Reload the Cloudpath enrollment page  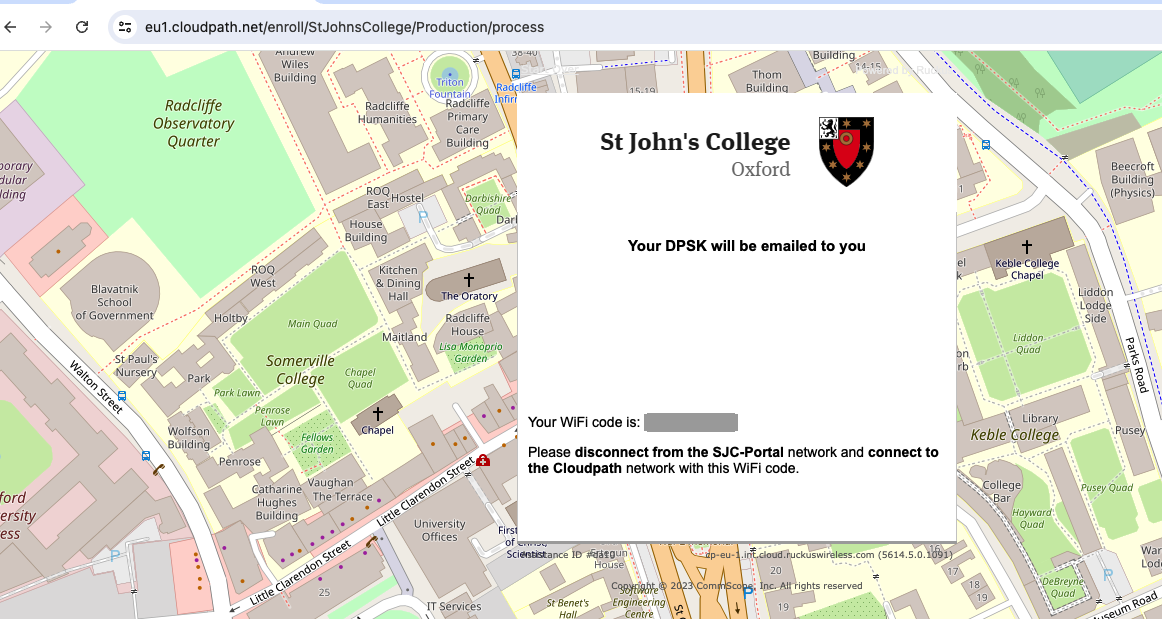82,27
